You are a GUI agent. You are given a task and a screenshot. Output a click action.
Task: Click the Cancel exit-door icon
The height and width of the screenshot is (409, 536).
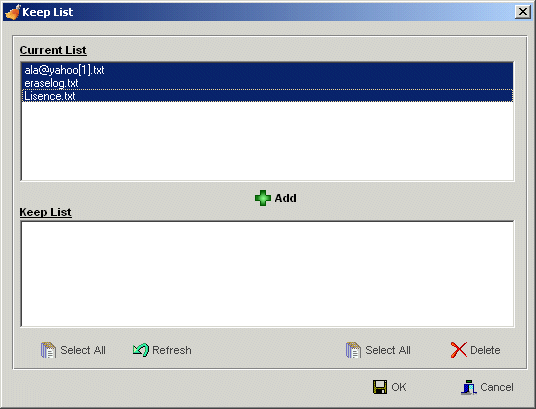pyautogui.click(x=469, y=387)
